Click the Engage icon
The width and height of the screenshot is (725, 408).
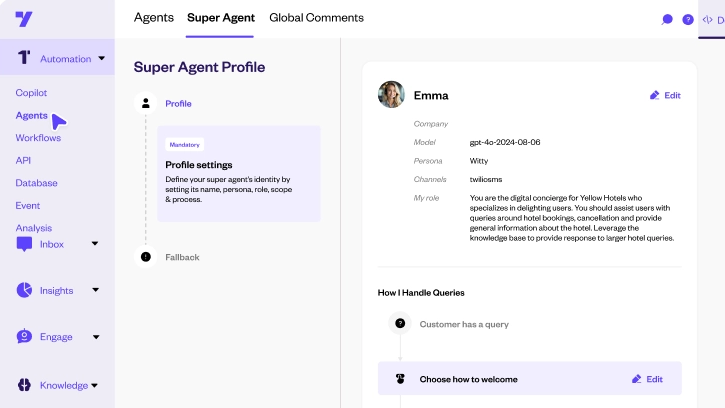tap(24, 336)
